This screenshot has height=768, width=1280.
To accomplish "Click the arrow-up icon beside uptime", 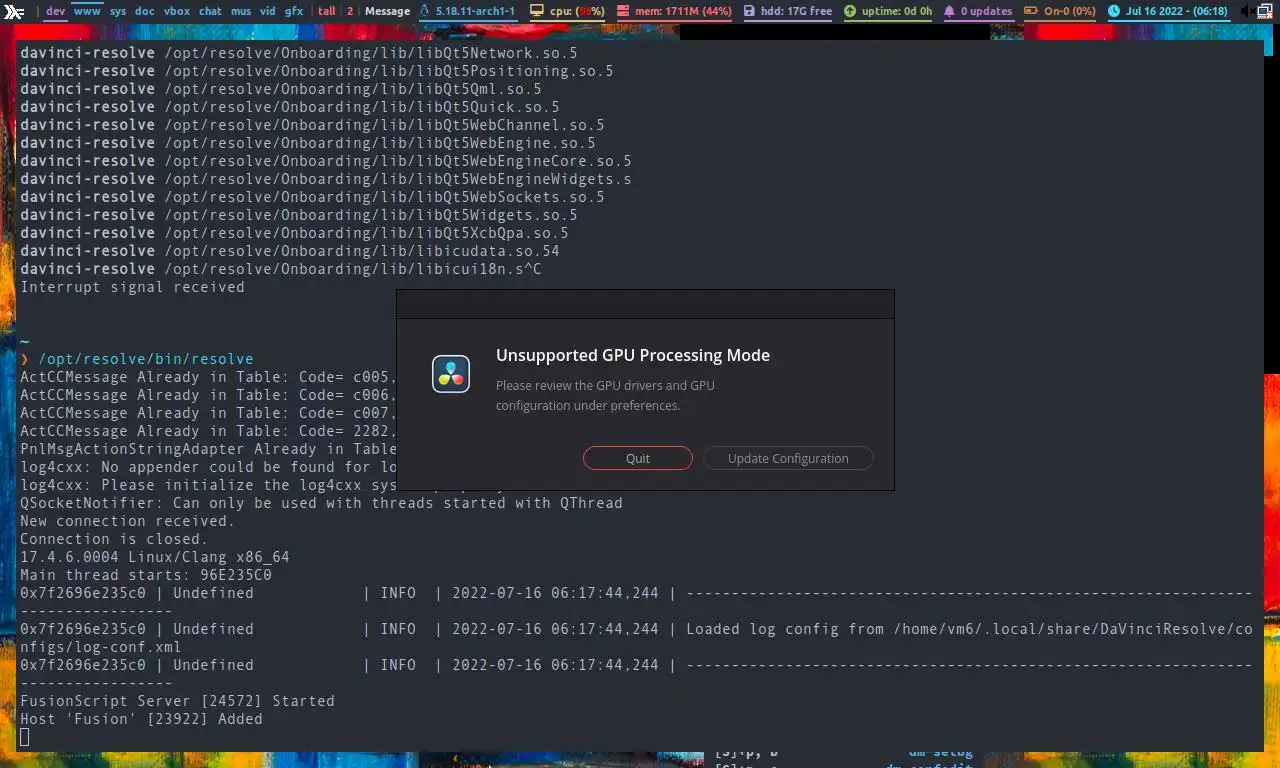I will 850,11.
